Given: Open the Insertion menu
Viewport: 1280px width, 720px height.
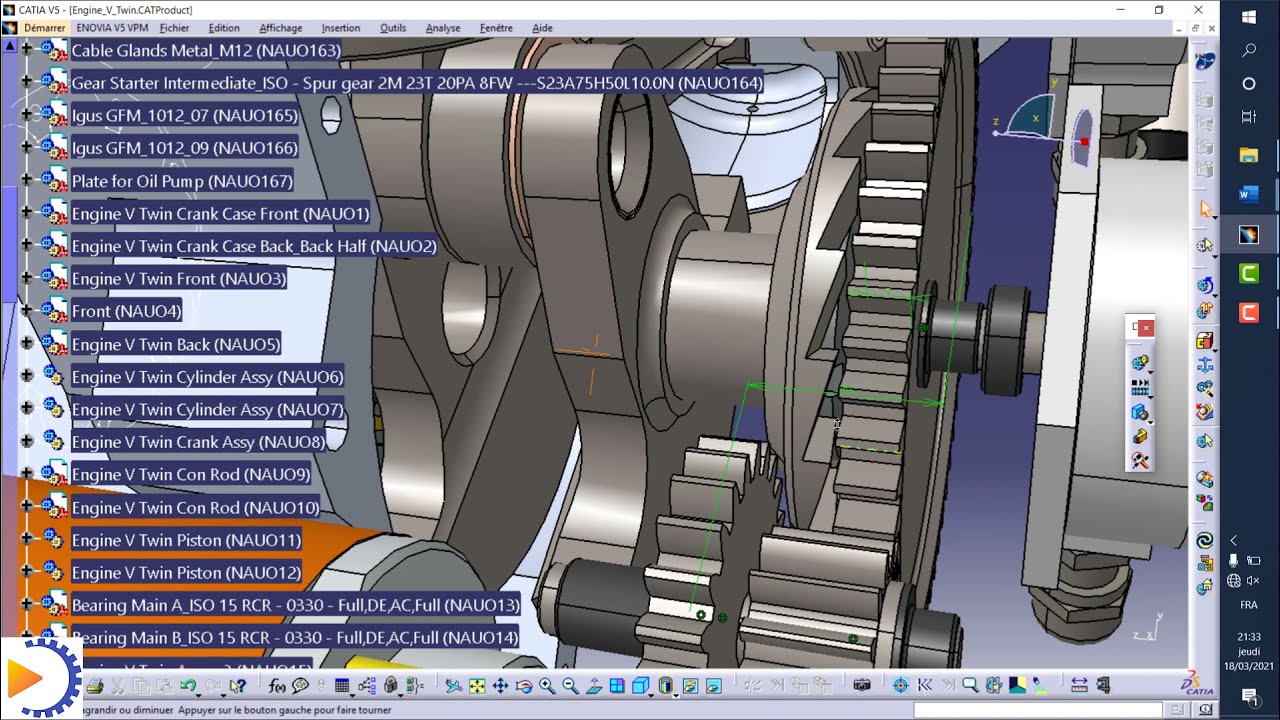Looking at the screenshot, I should (341, 28).
